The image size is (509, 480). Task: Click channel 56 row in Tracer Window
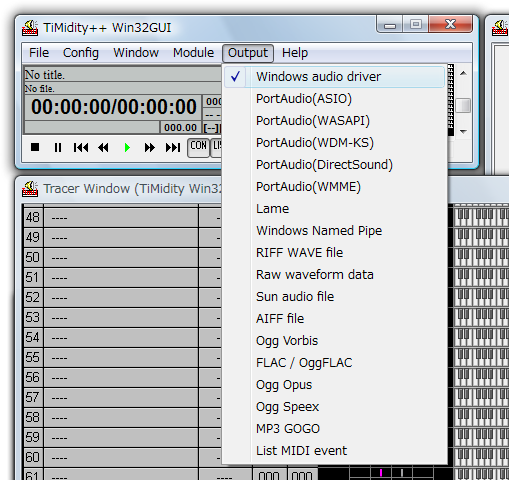(x=123, y=378)
